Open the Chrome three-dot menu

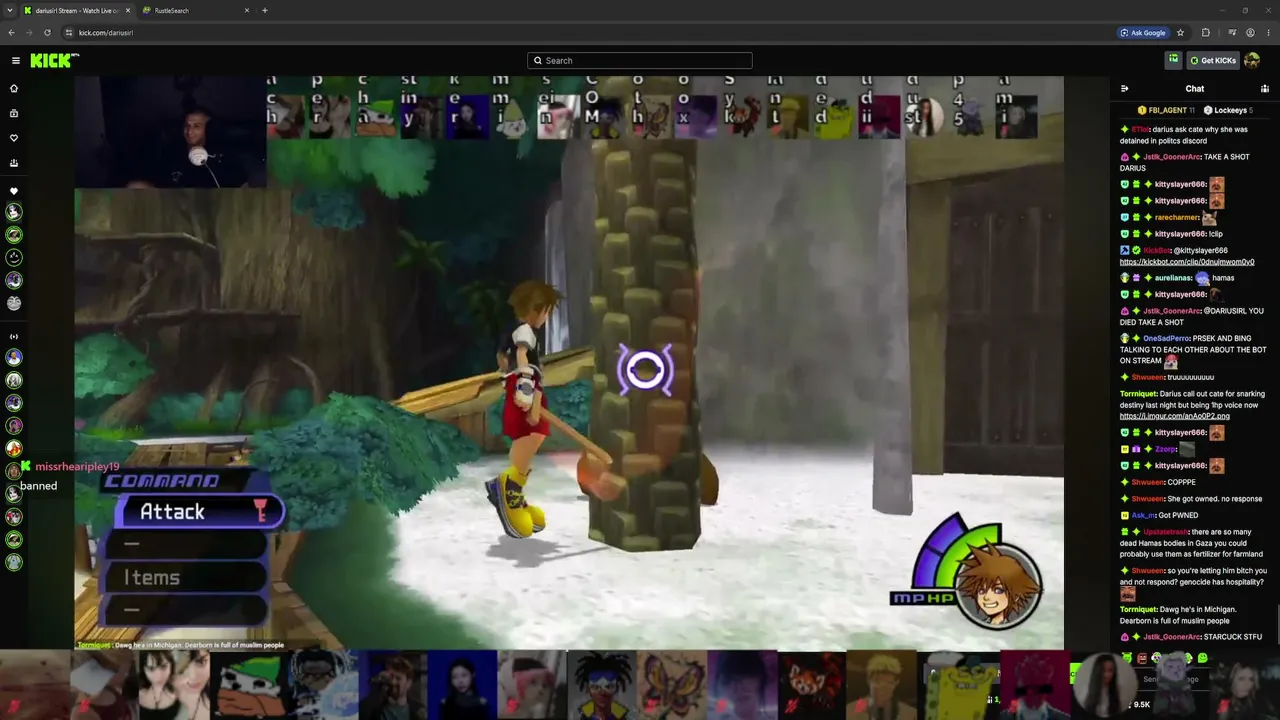(1268, 32)
